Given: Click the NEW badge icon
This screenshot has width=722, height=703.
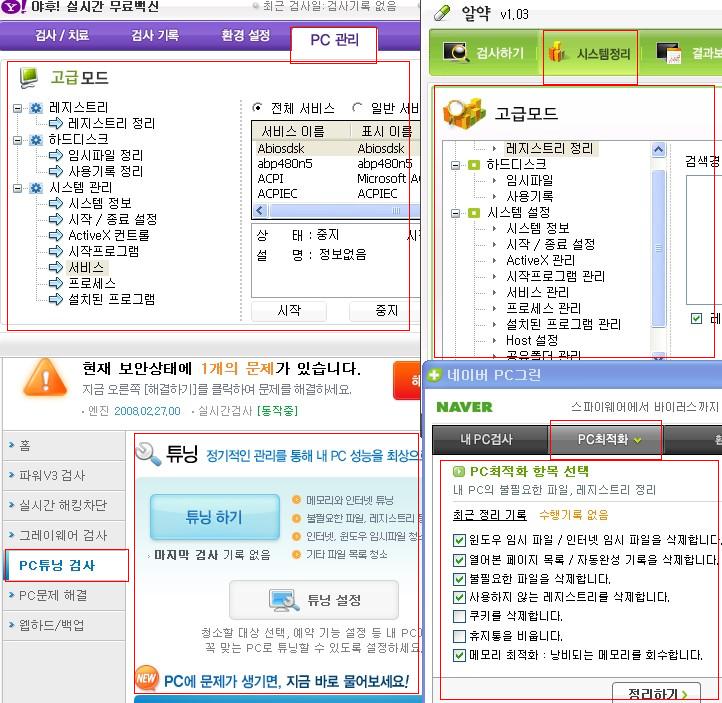Looking at the screenshot, I should pos(147,678).
